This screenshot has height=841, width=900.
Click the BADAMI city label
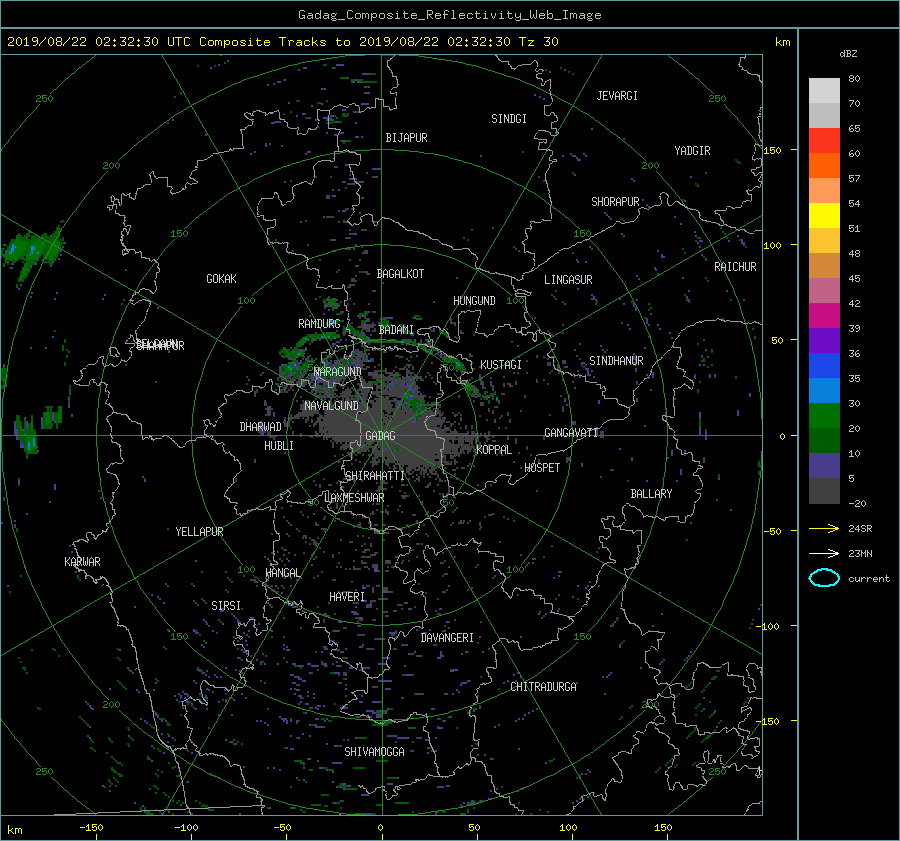[396, 330]
